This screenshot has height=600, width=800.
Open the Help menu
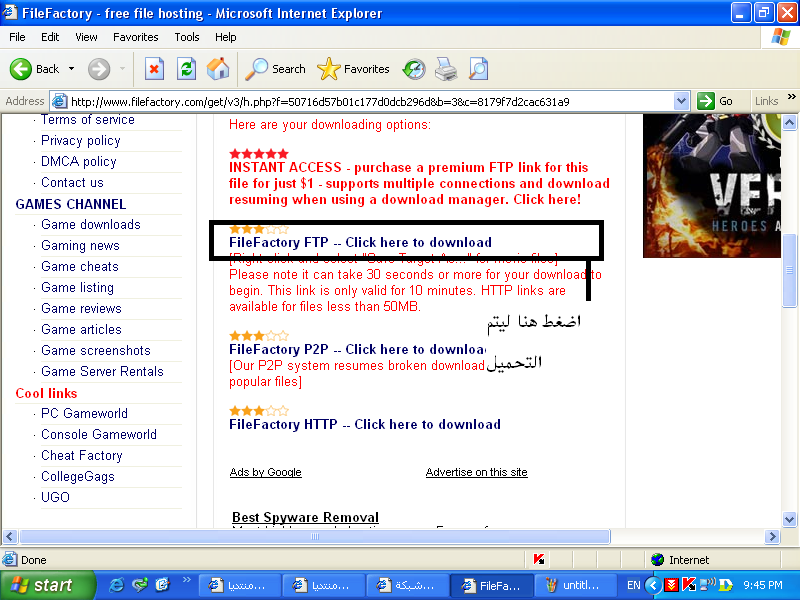226,37
